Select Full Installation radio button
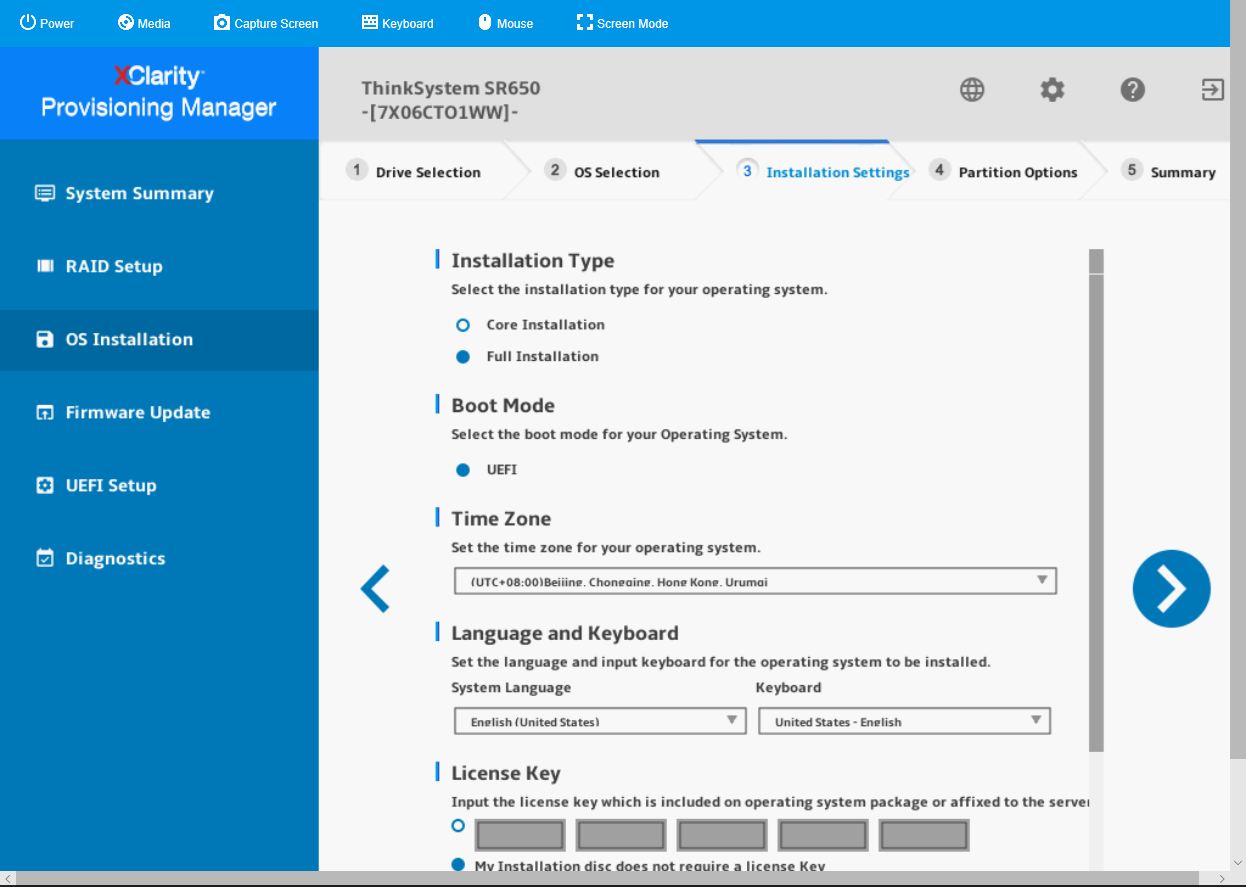 click(462, 357)
